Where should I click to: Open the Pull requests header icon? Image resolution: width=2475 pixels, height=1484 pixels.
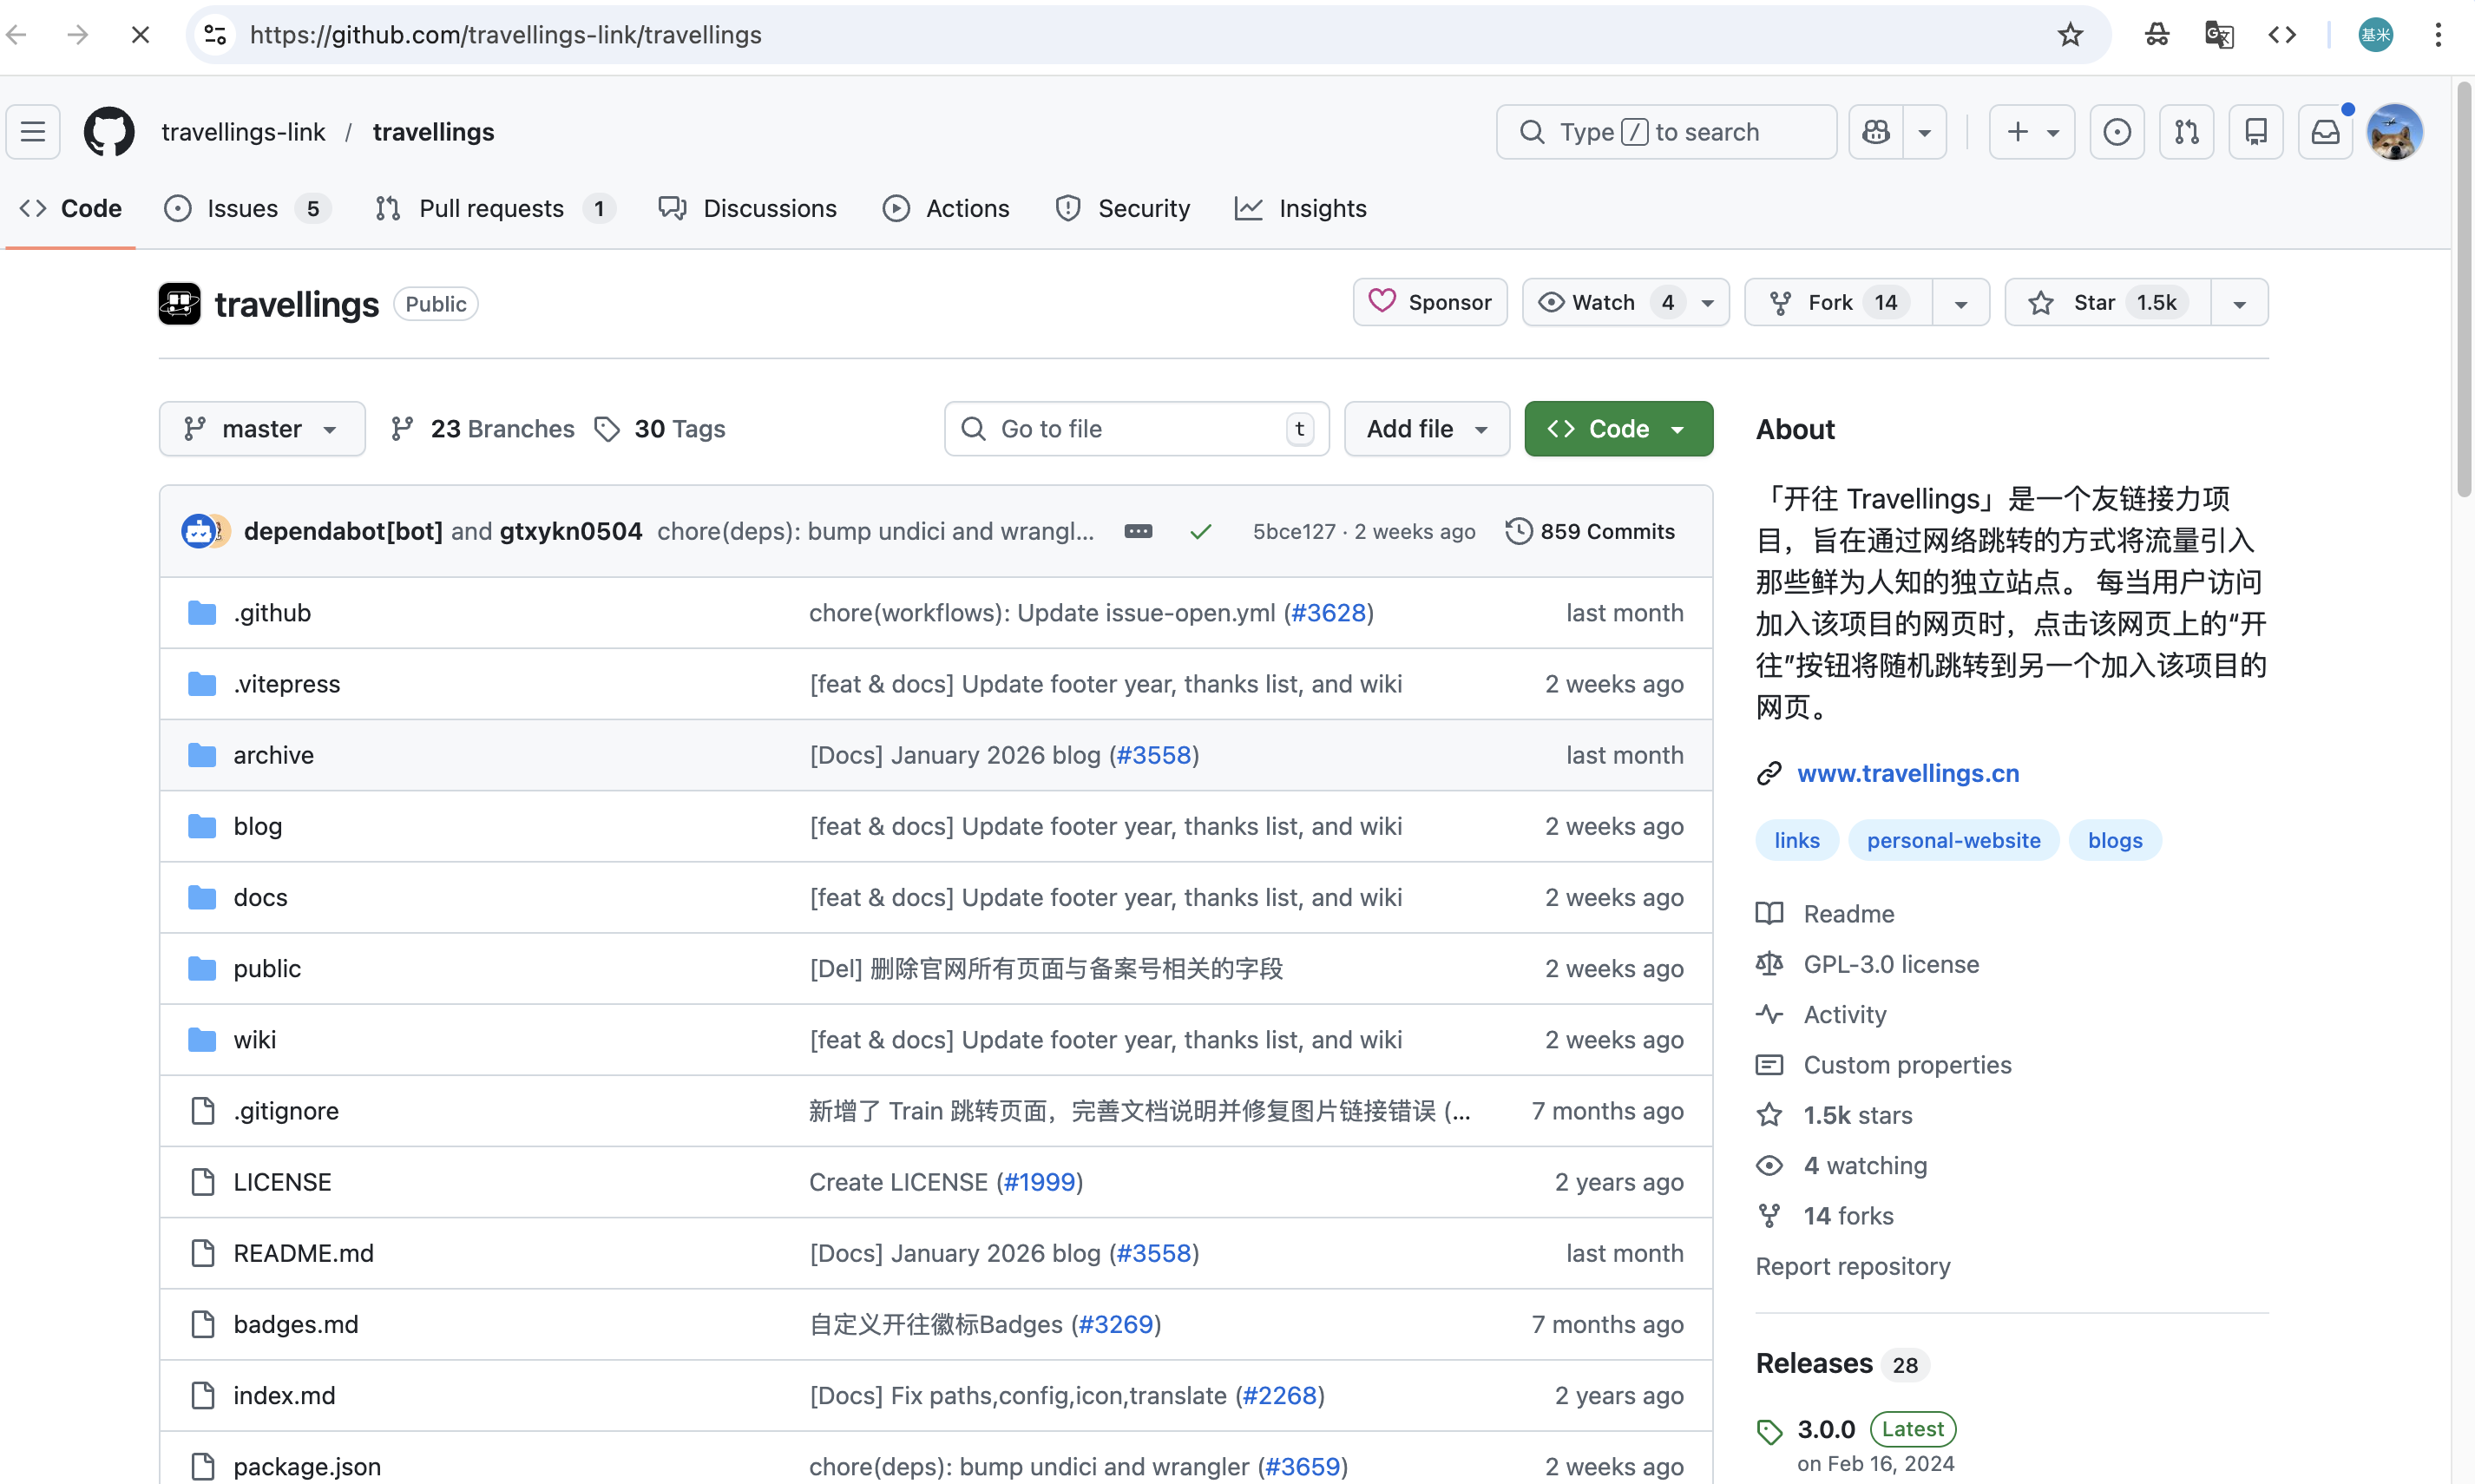pyautogui.click(x=2186, y=132)
